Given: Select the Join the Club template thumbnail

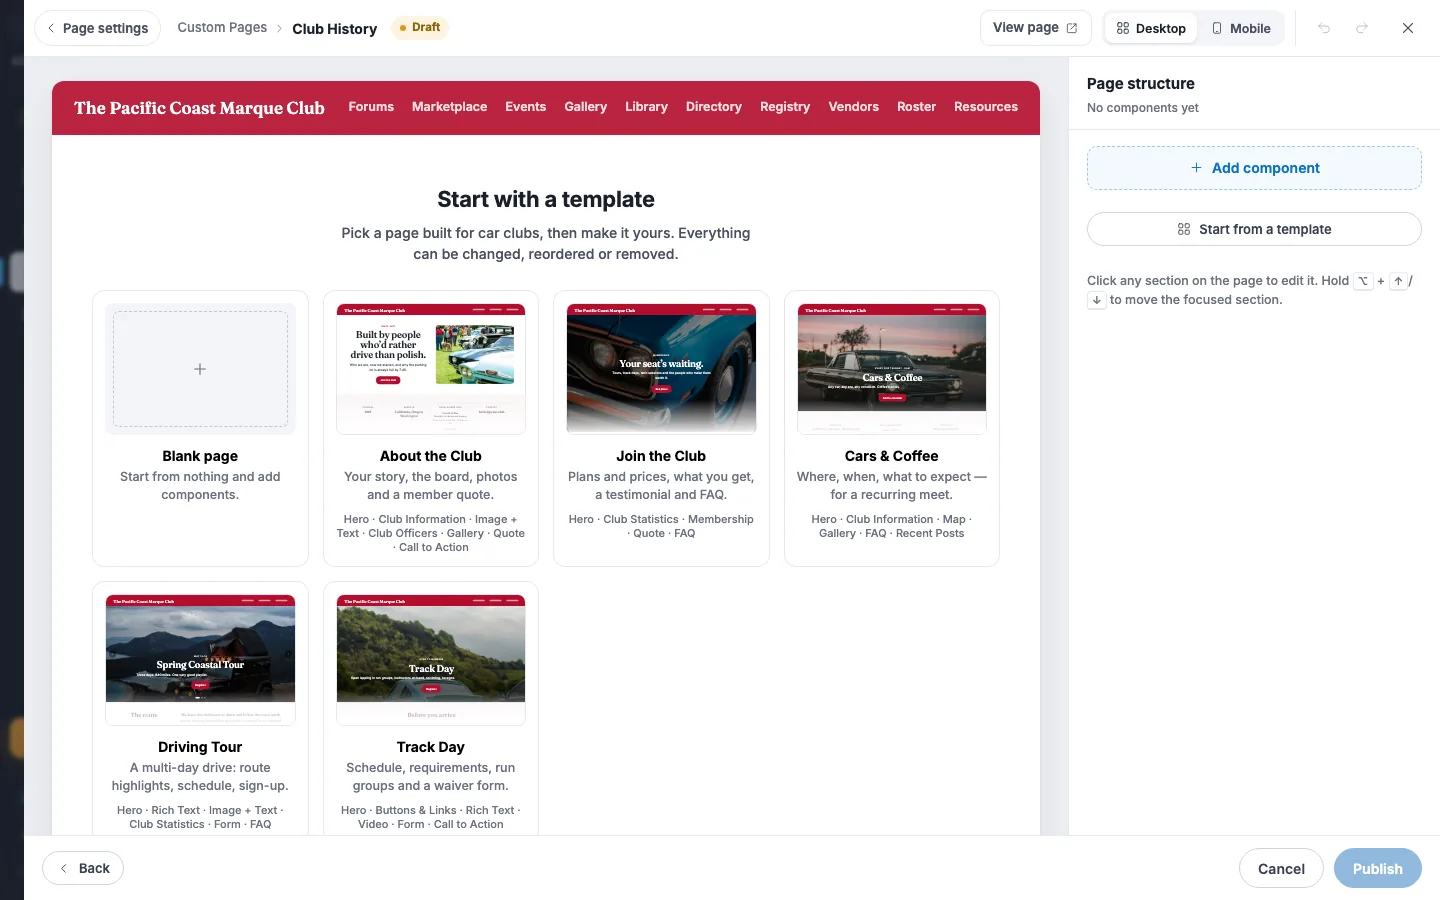Looking at the screenshot, I should tap(661, 369).
